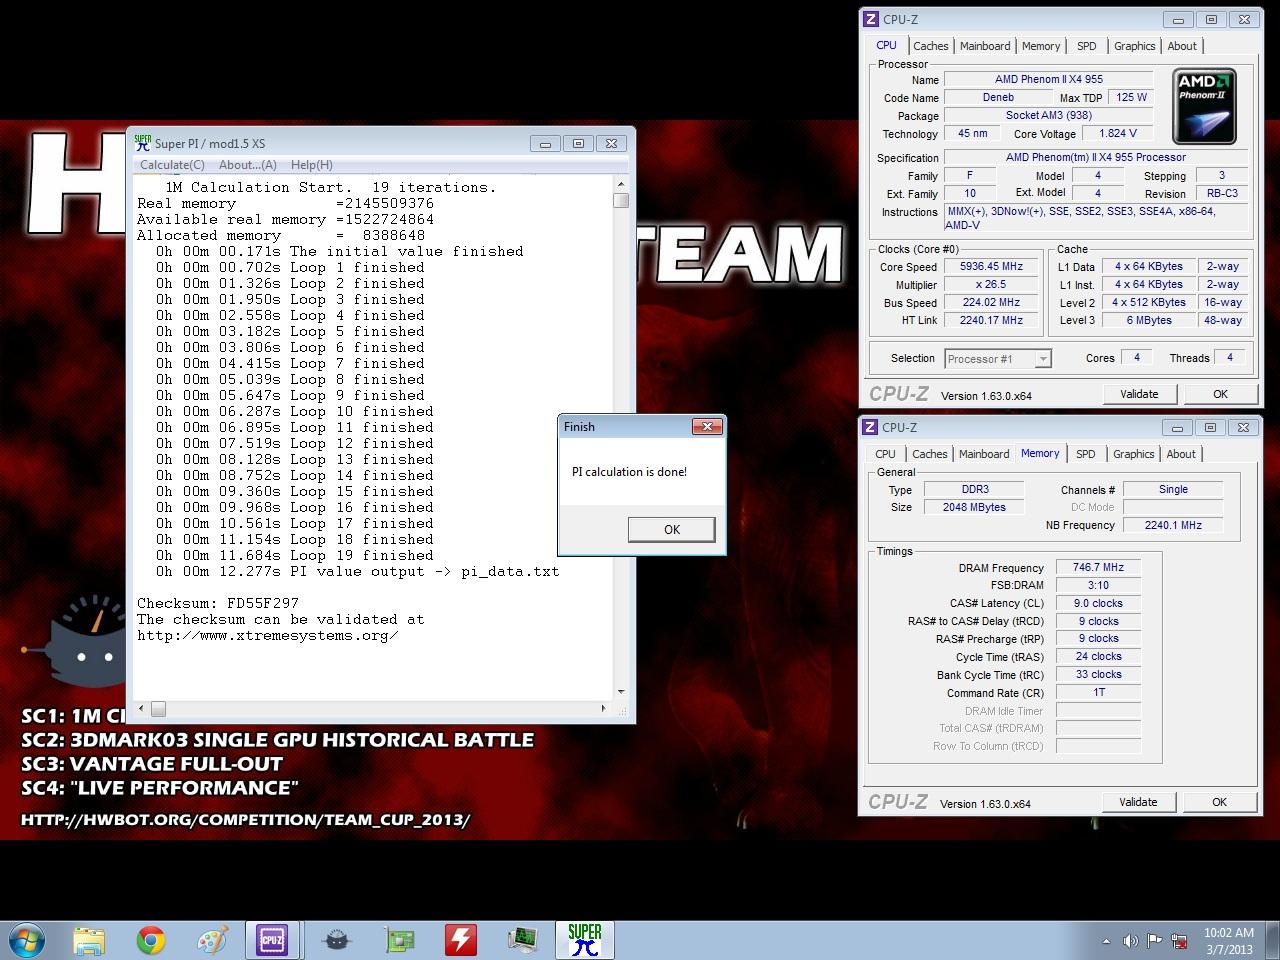This screenshot has width=1280, height=960.
Task: Switch to CPU-Z via taskbar icon
Action: pyautogui.click(x=273, y=940)
